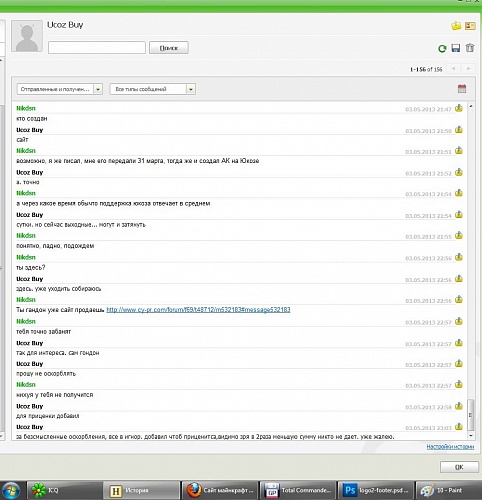Viewport: 482px width, 500px height.
Task: Click message icon beside 21:55 entry
Action: point(459,235)
